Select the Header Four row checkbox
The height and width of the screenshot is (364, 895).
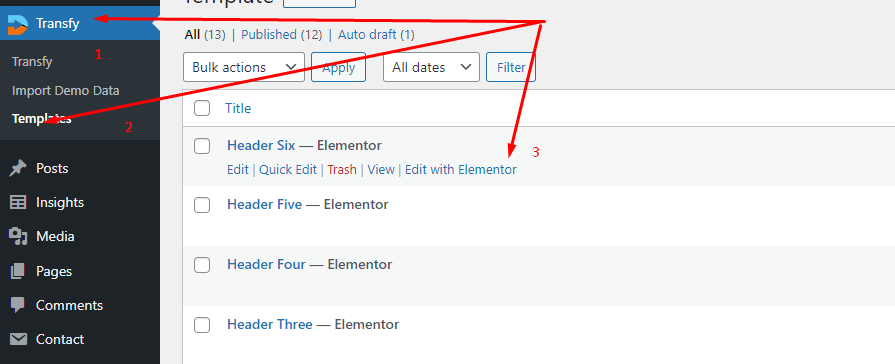tap(201, 265)
